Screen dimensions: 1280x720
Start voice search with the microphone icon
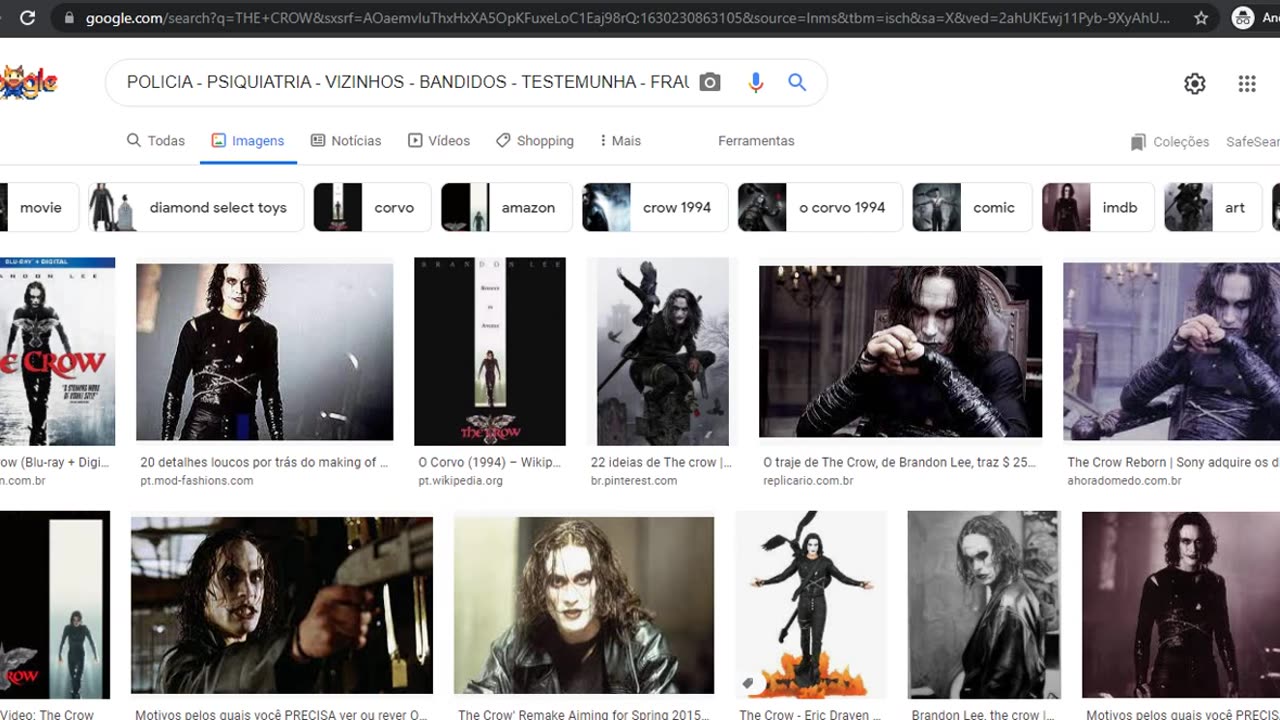pyautogui.click(x=756, y=82)
